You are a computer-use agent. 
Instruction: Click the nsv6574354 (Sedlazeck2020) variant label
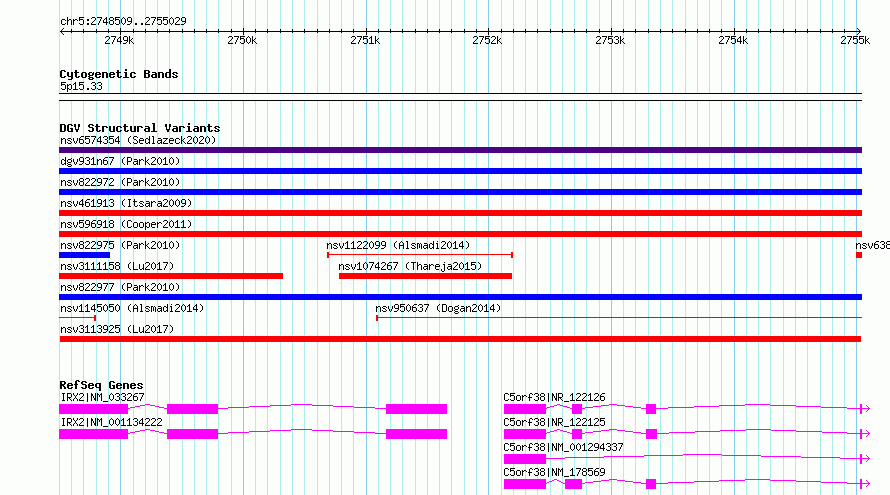(x=138, y=140)
